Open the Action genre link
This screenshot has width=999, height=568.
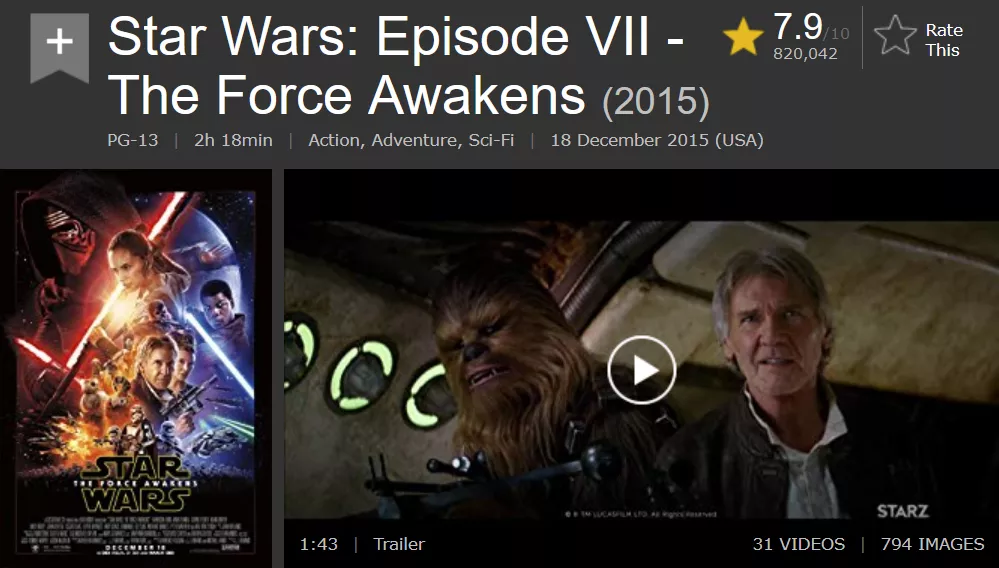tap(334, 140)
